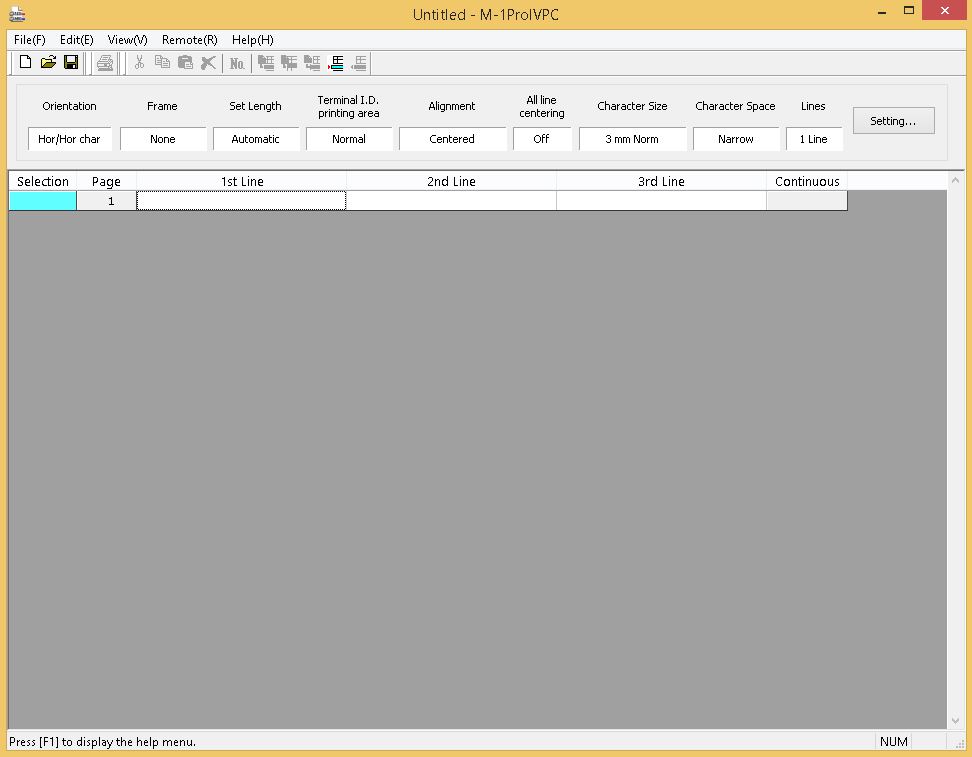Click the Cut scissors icon
The image size is (972, 757).
[139, 63]
